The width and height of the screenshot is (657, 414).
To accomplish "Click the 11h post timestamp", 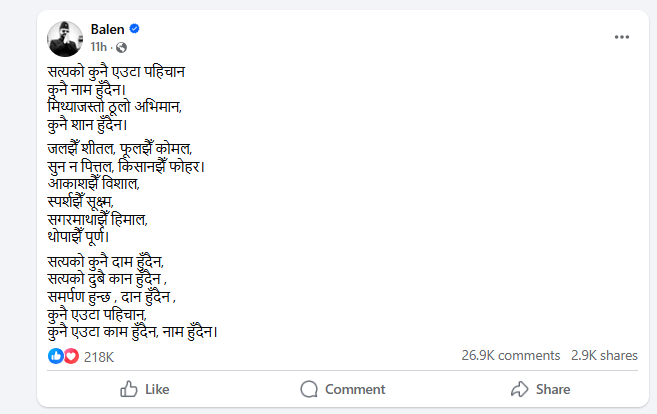I will [99, 47].
